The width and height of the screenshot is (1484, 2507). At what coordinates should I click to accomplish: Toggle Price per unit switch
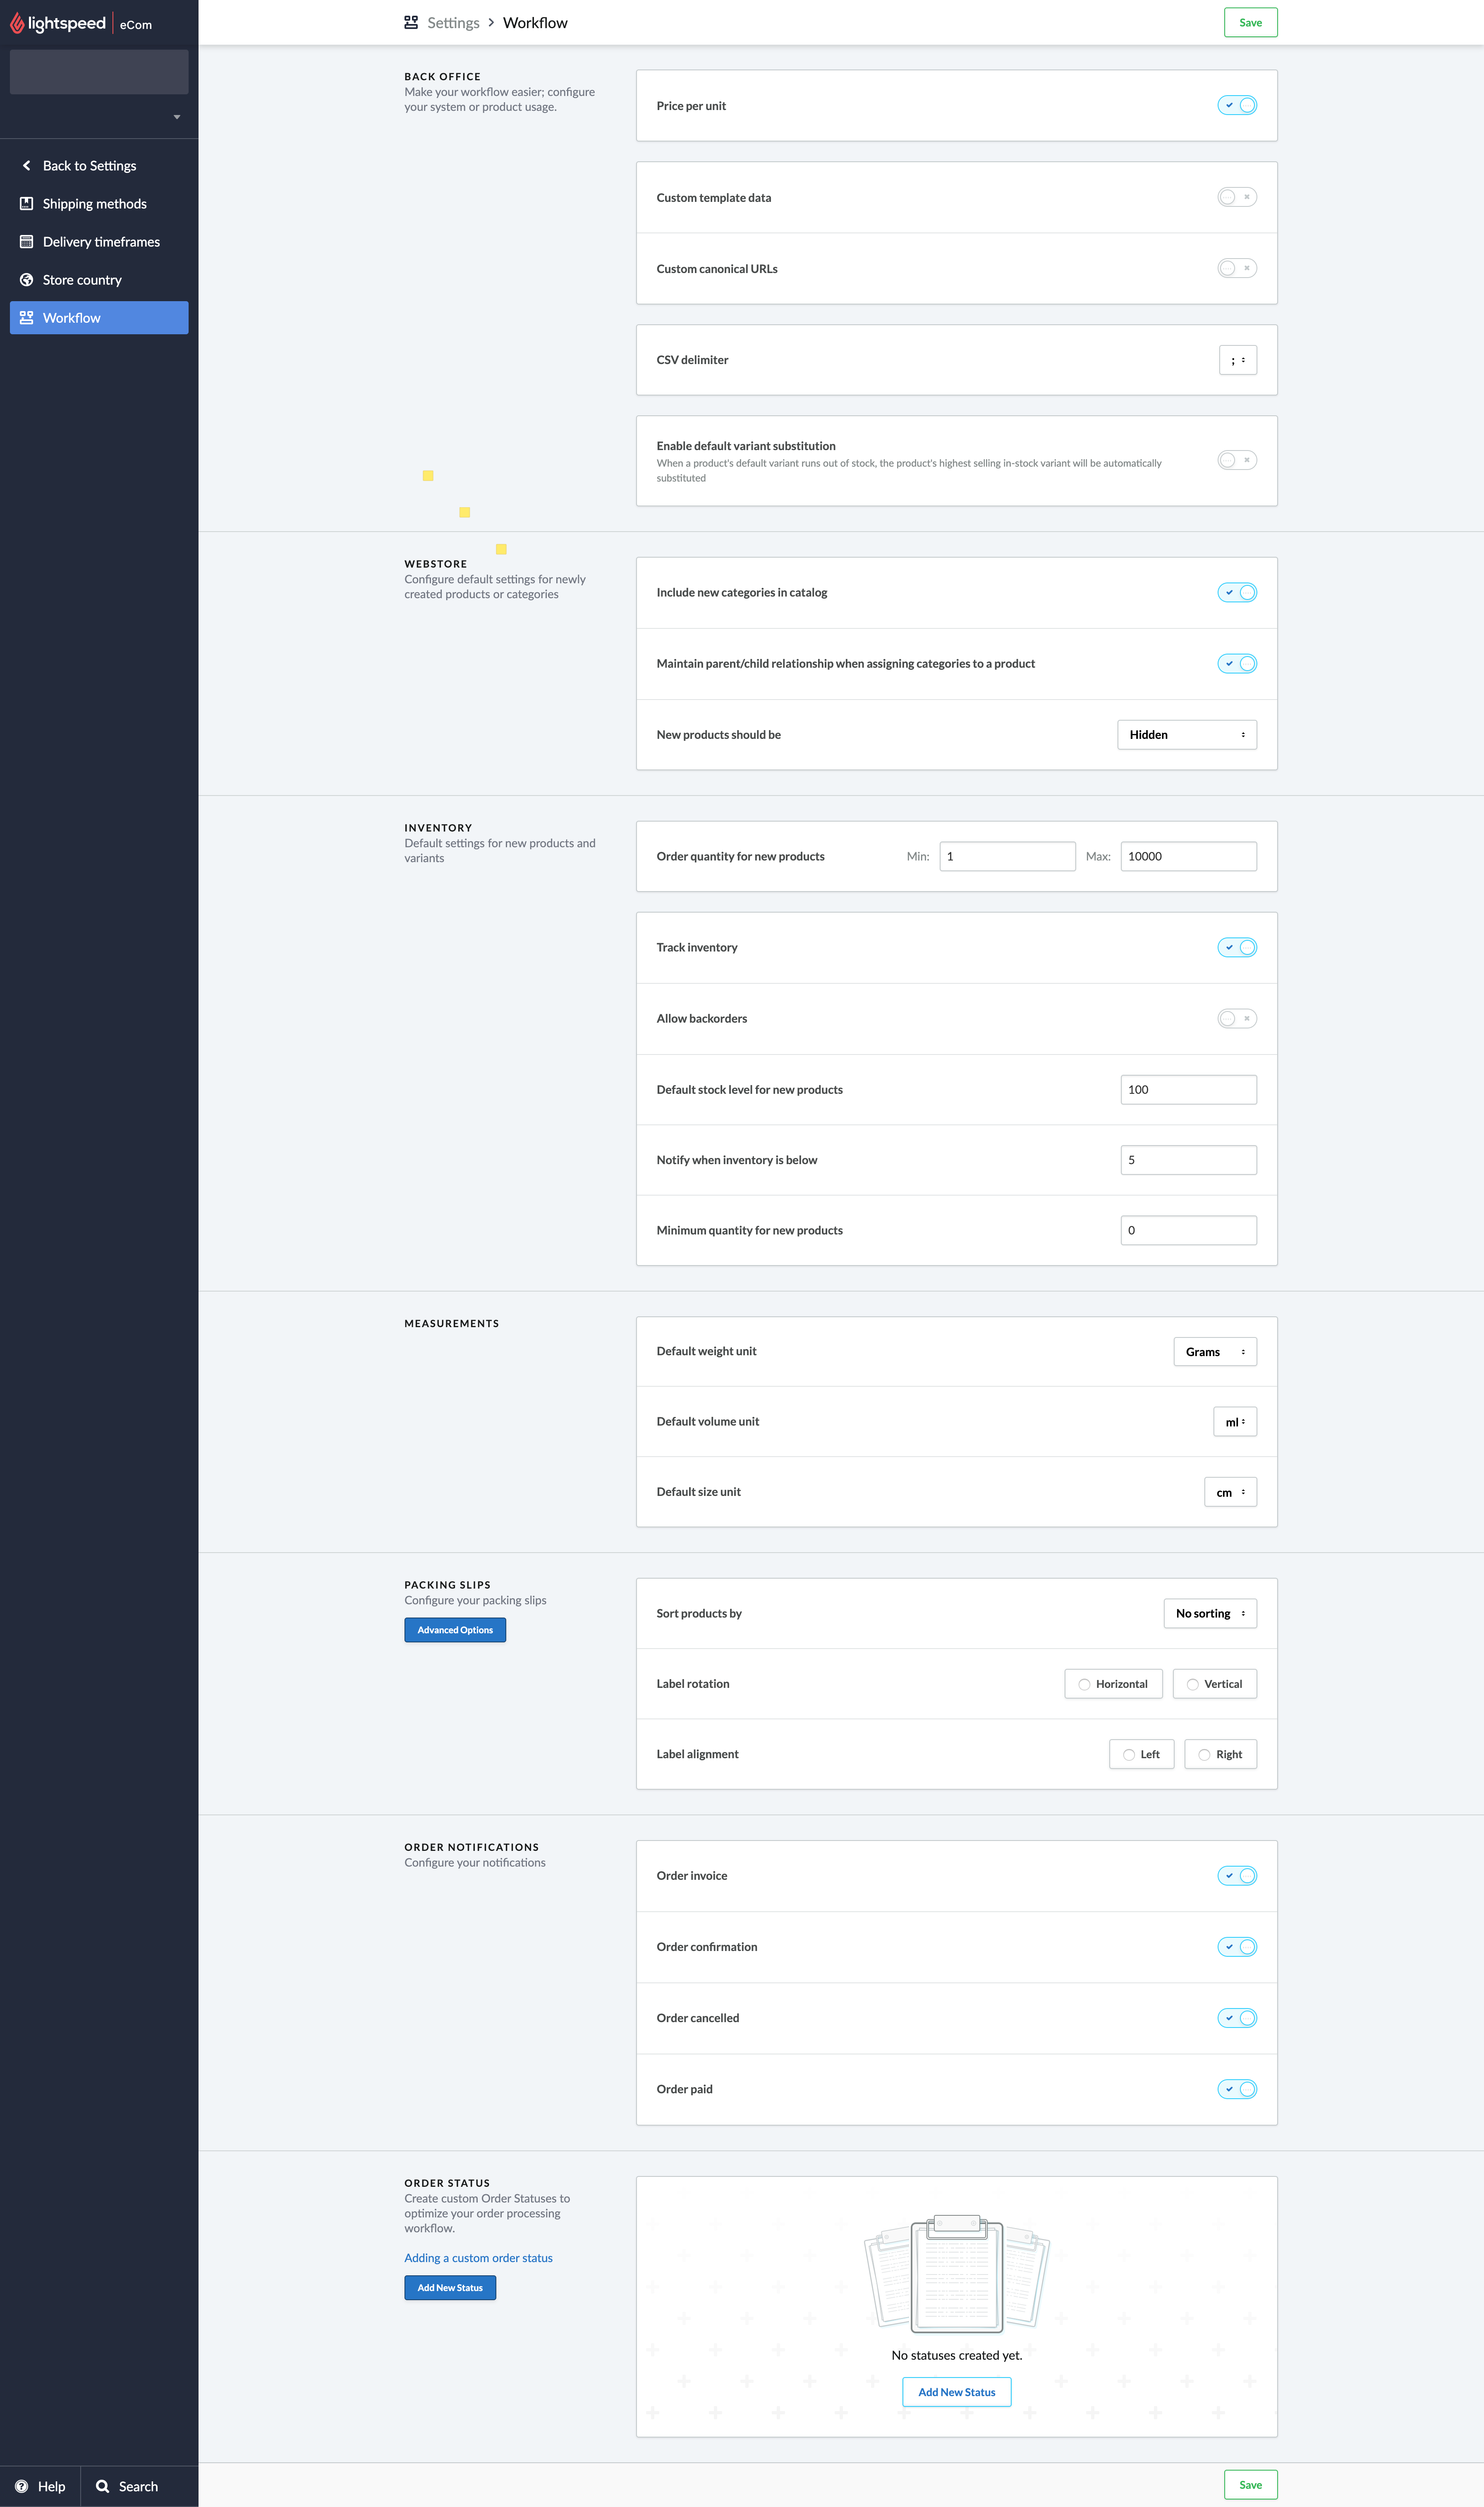tap(1237, 105)
